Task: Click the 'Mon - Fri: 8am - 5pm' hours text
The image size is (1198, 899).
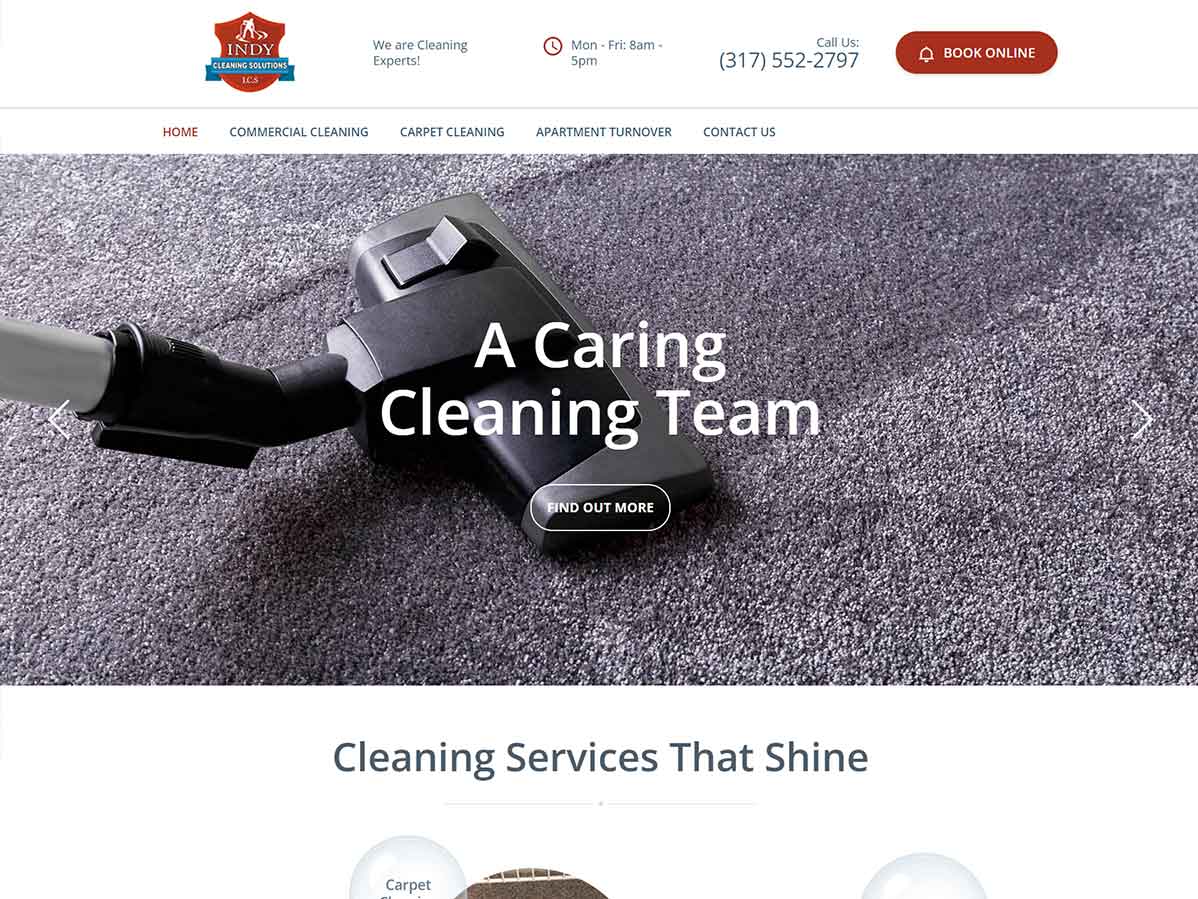Action: pyautogui.click(x=617, y=53)
